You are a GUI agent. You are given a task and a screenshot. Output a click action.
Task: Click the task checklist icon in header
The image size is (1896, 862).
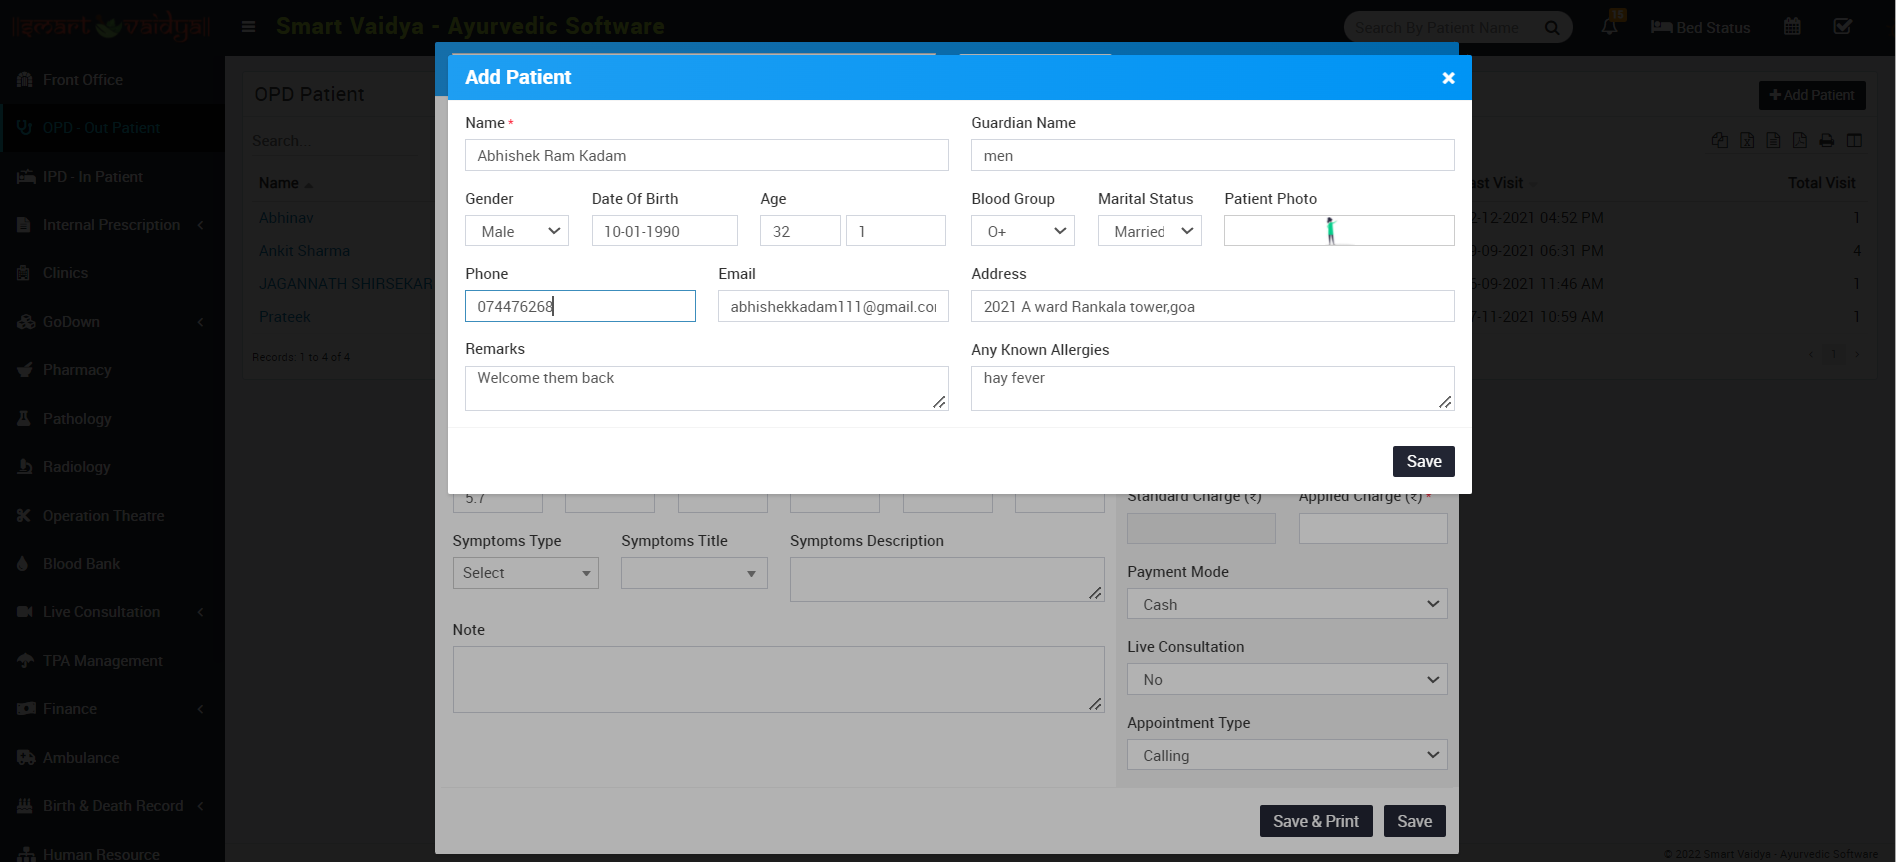pyautogui.click(x=1842, y=27)
